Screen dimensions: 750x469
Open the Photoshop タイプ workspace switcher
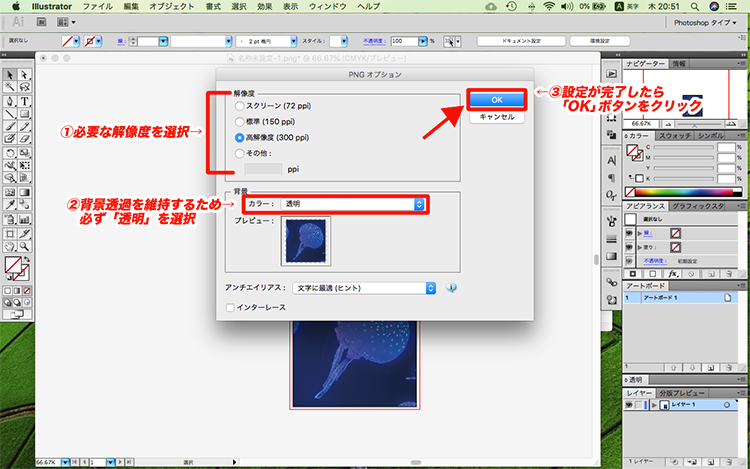pyautogui.click(x=705, y=21)
